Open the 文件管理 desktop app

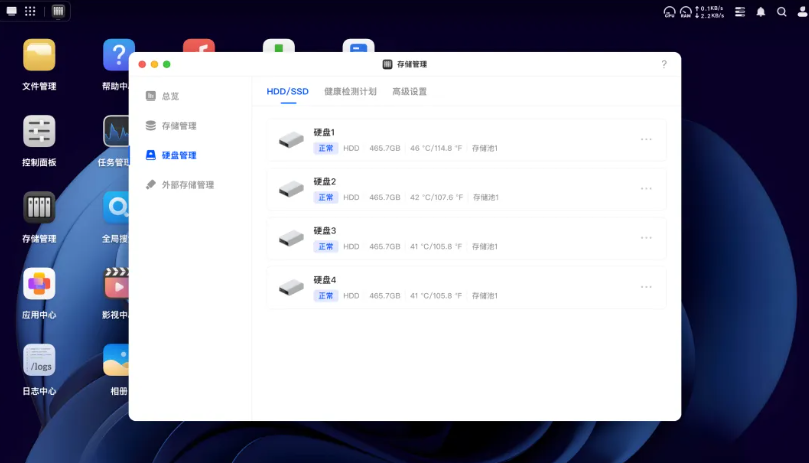point(39,55)
